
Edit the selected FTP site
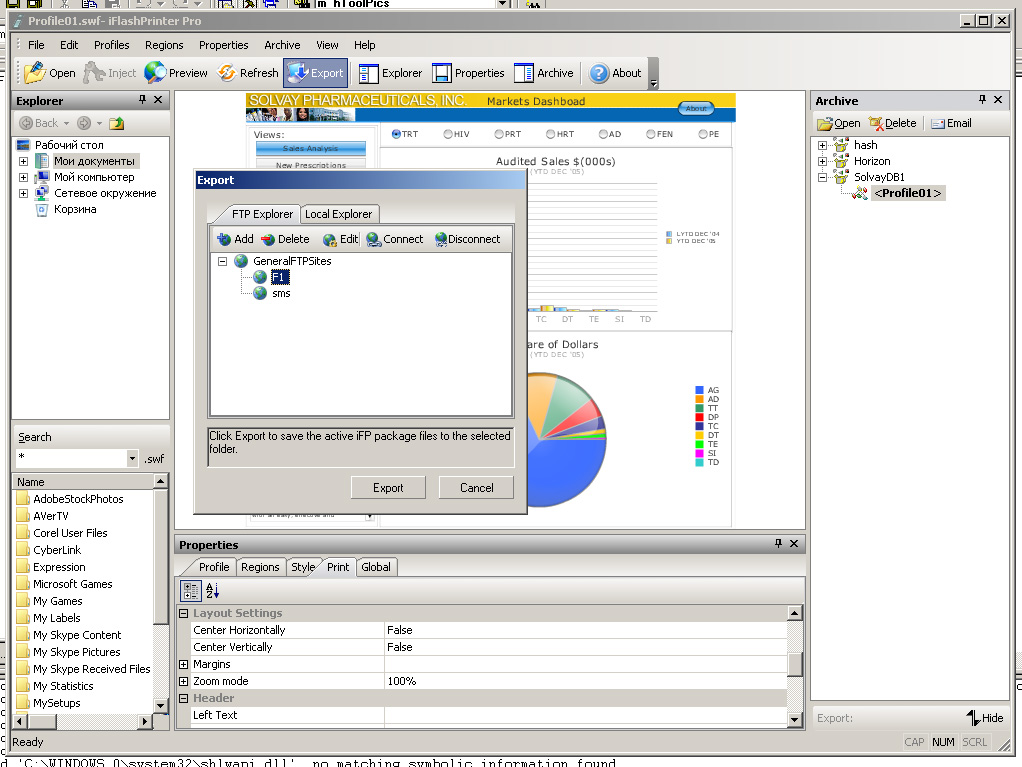coord(340,239)
